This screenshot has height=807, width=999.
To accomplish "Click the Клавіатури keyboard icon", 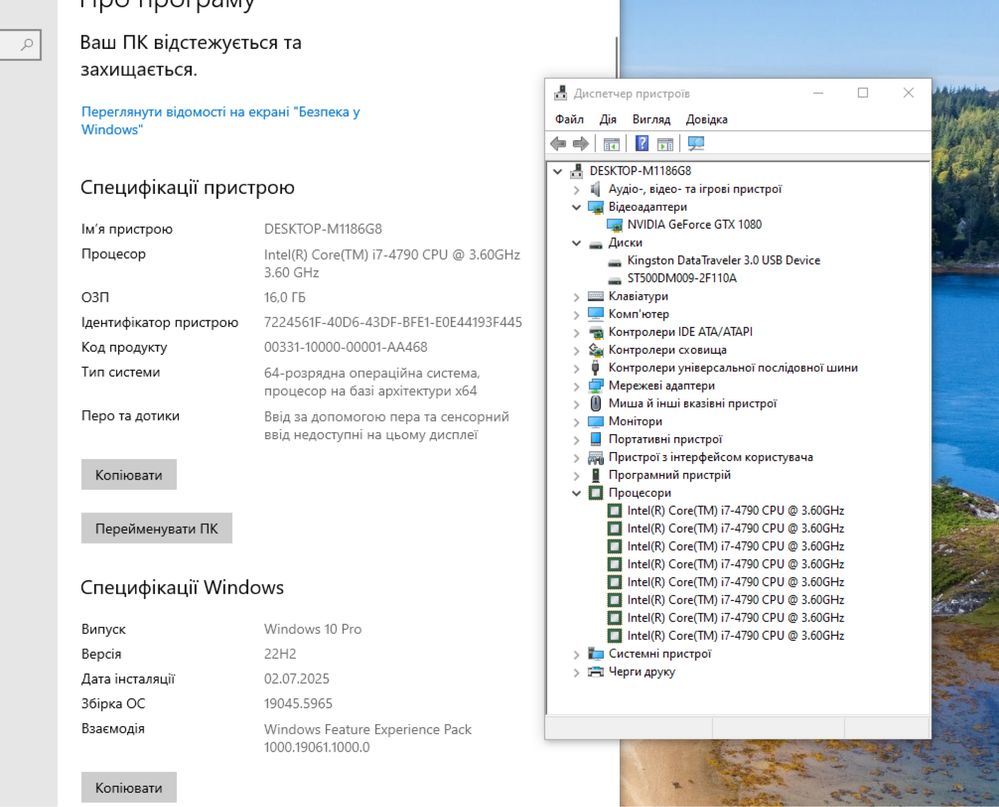I will (596, 296).
